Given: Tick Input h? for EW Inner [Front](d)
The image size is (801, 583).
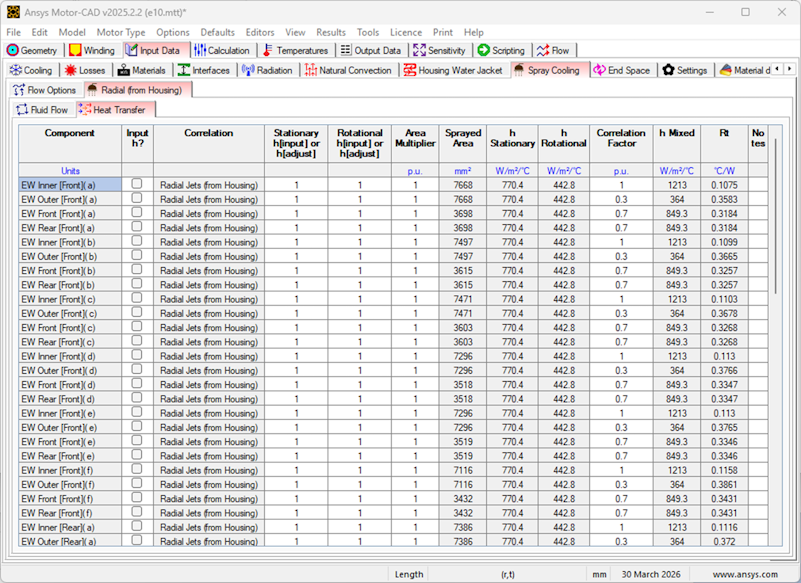Looking at the screenshot, I should pyautogui.click(x=137, y=355).
